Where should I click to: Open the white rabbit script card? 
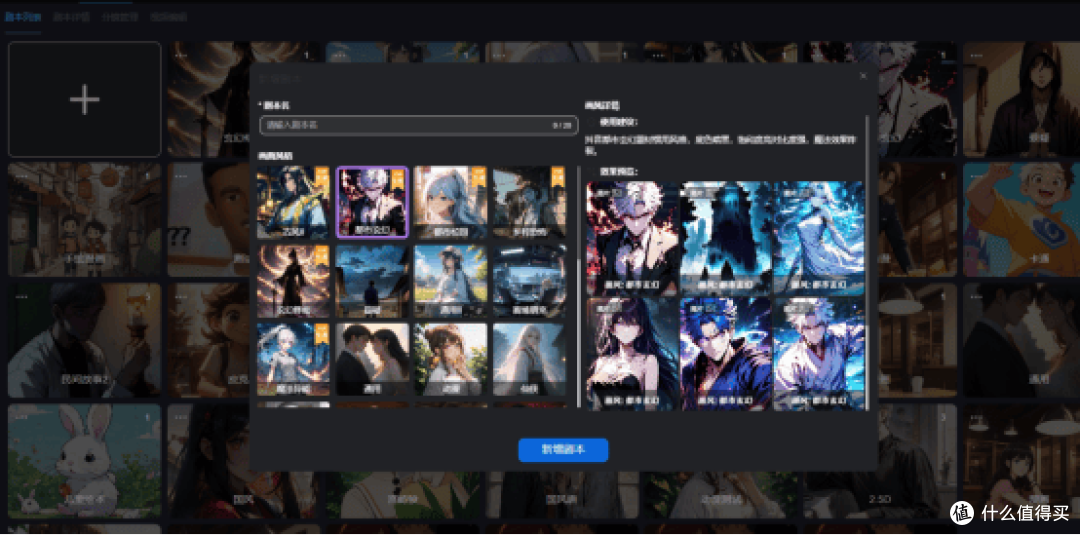(x=84, y=461)
